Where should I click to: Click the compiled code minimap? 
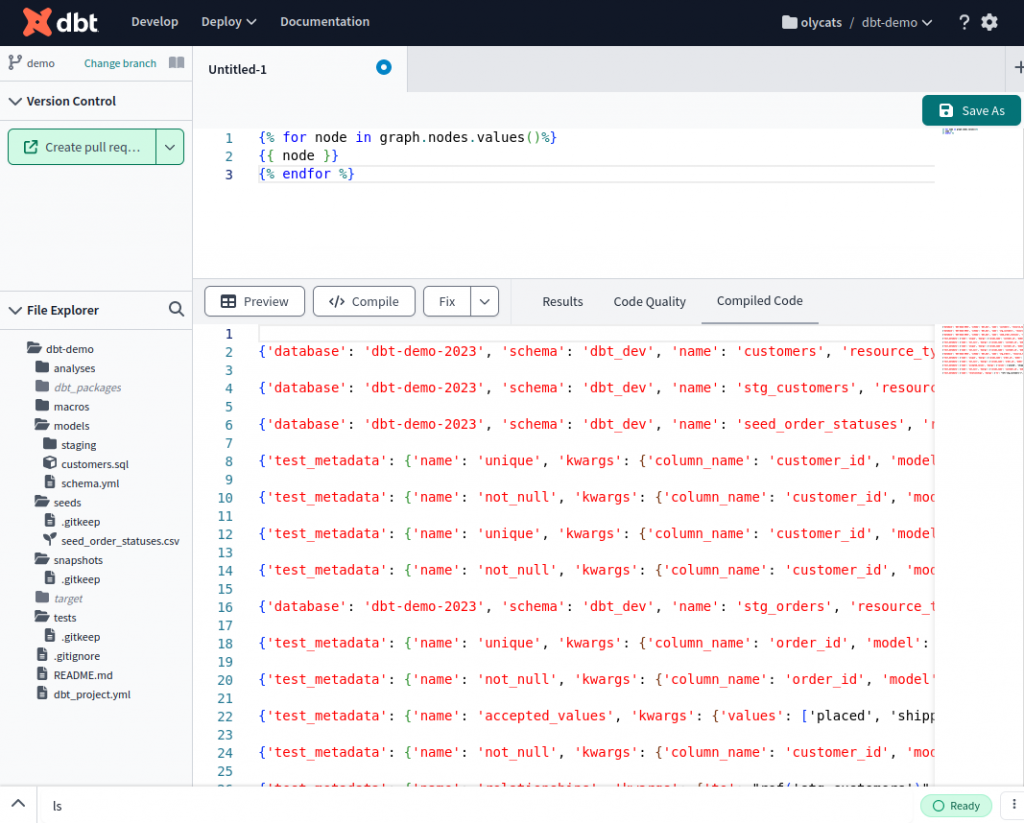point(982,349)
